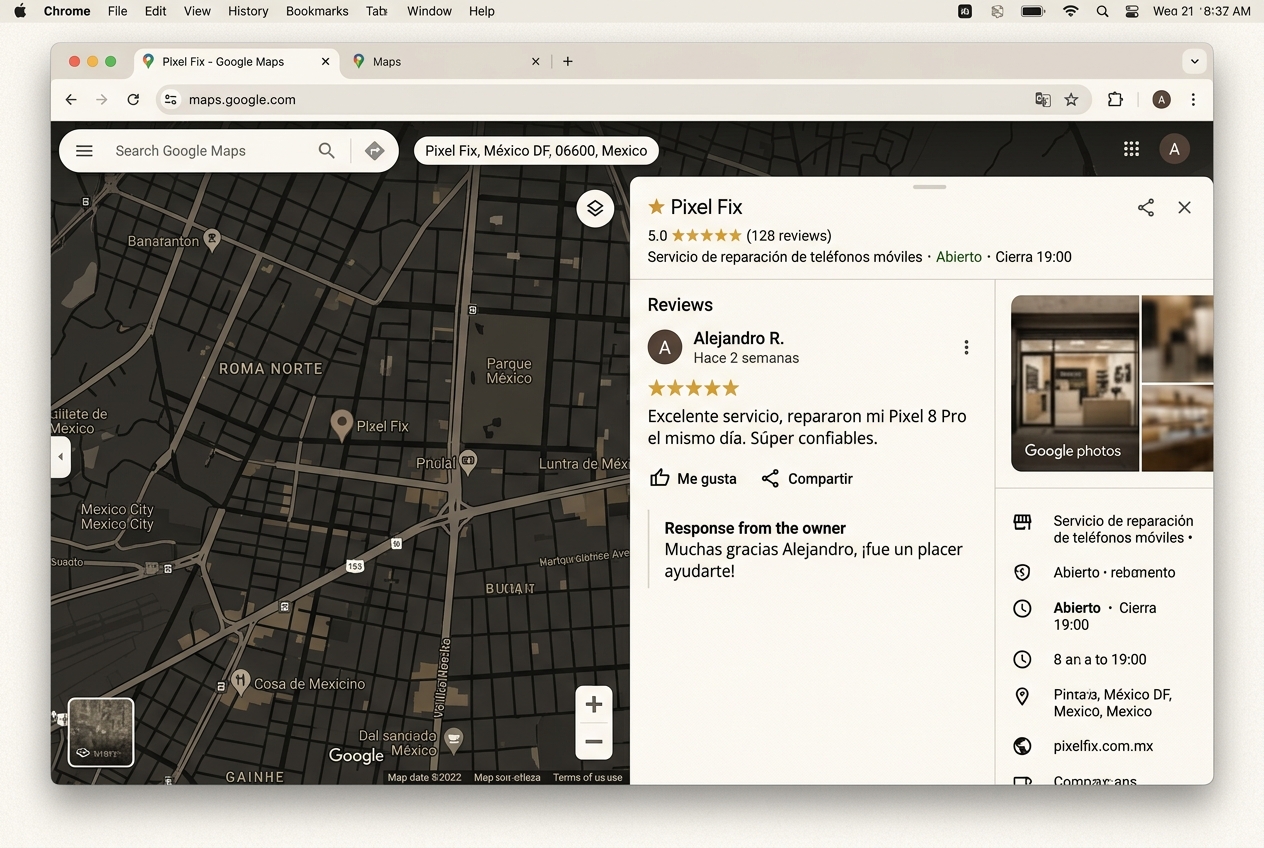Click the (128 reviews) link
Screen dimensions: 1264x848
[789, 236]
